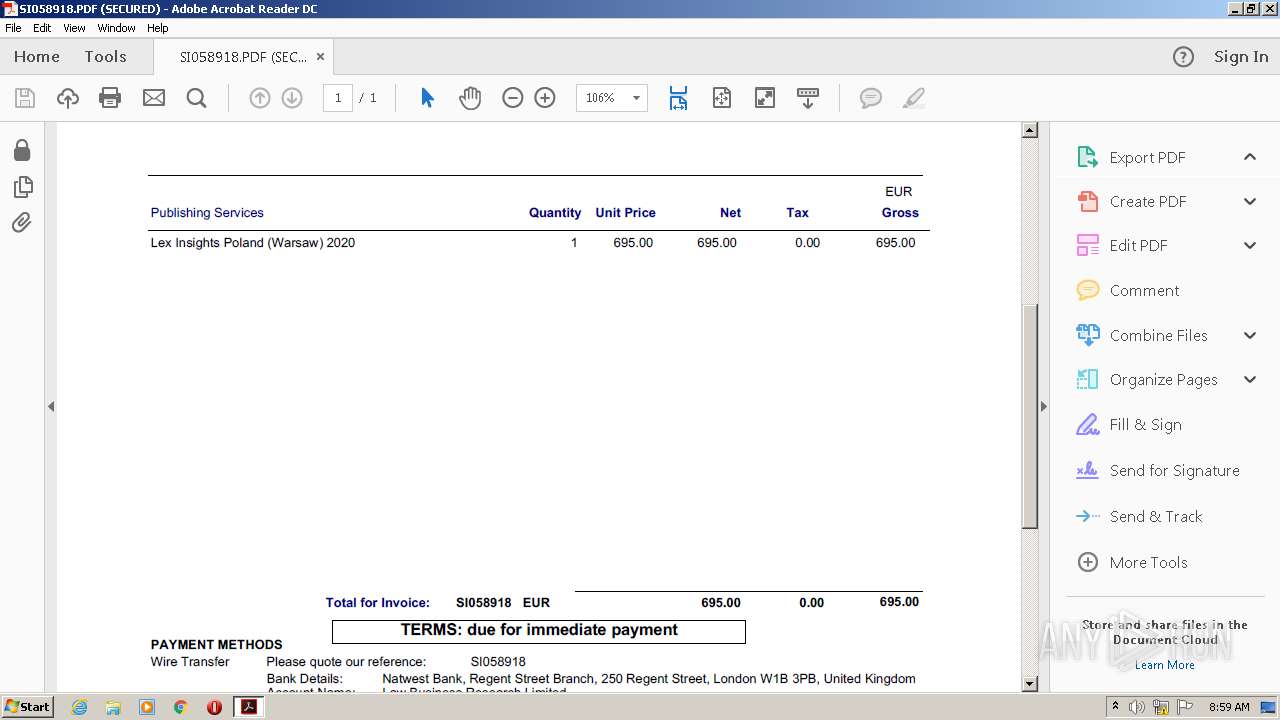Expand the Combine Files chevron

coord(1250,335)
